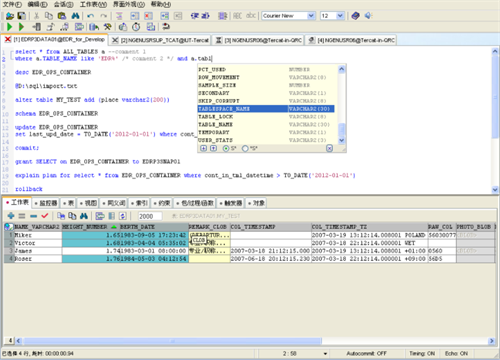Click the binoculars find icon in top toolbar
500x360 pixels.
[75, 16]
